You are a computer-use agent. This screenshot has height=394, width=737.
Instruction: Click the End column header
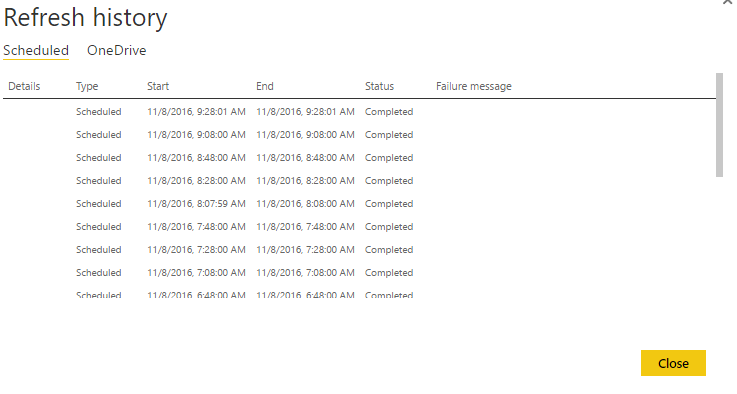(x=265, y=87)
